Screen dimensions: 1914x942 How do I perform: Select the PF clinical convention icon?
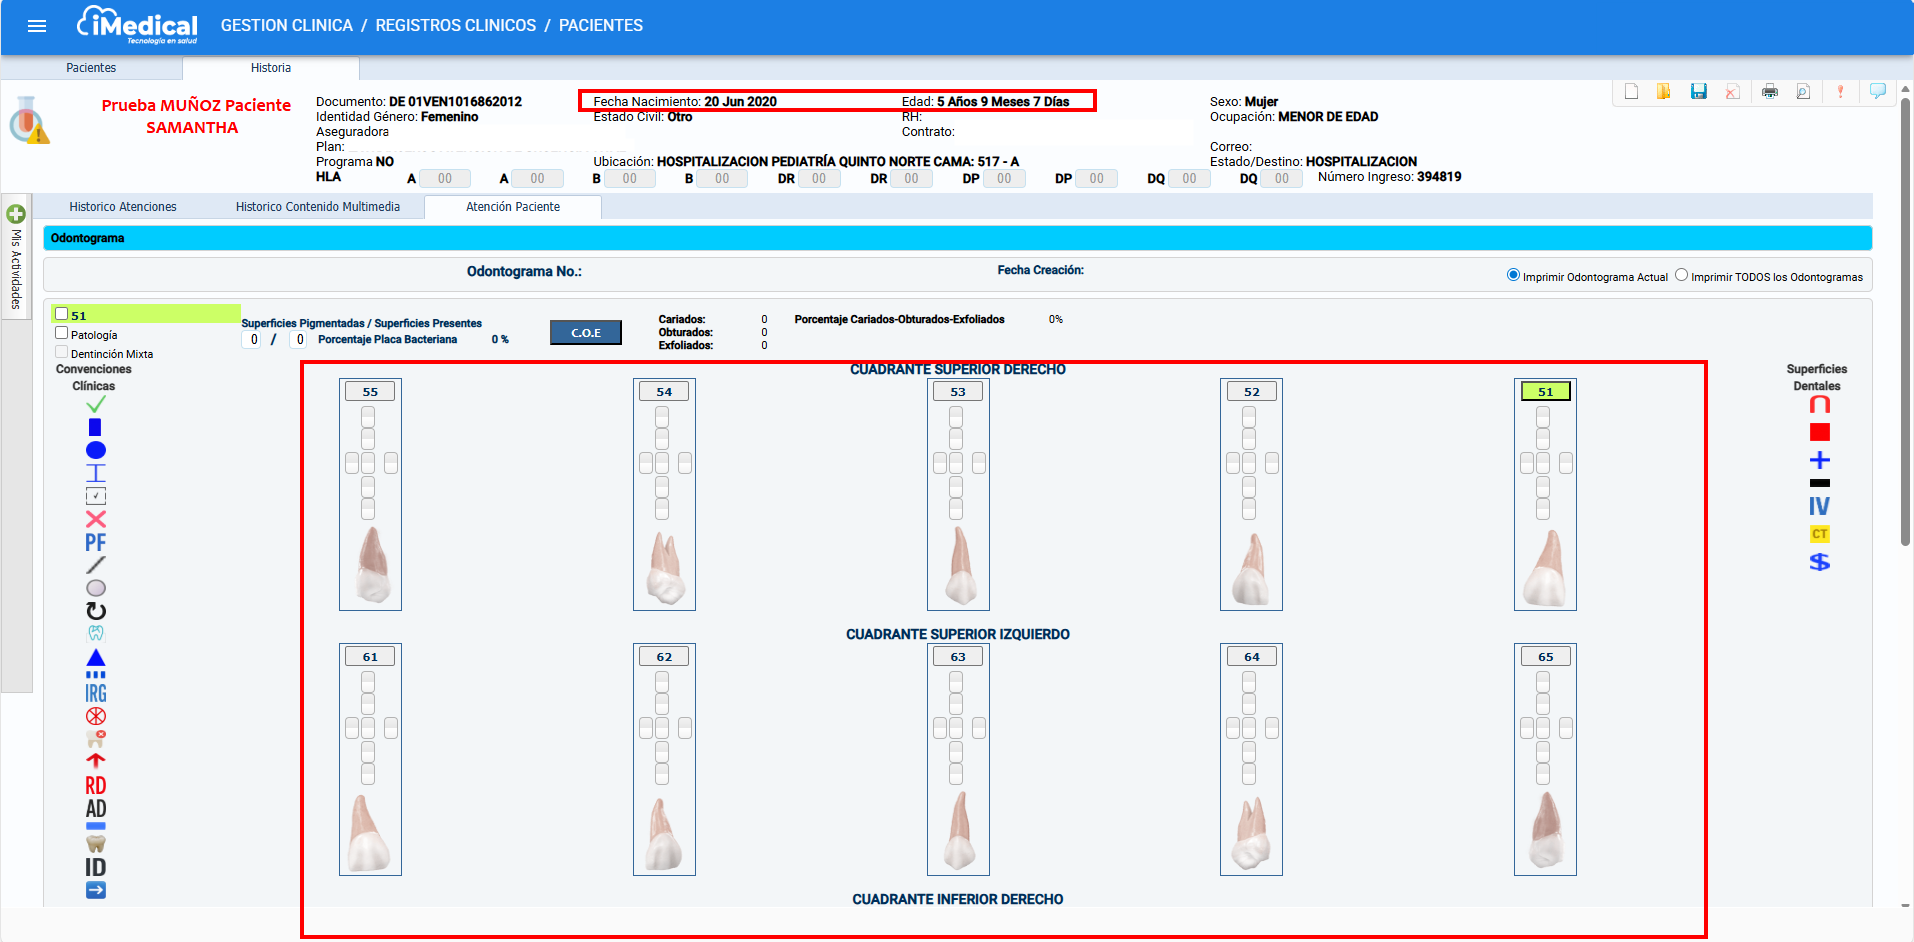click(95, 543)
